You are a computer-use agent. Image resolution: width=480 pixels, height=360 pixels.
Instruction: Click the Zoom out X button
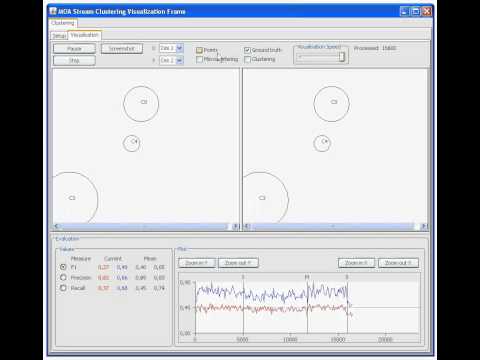pyautogui.click(x=398, y=263)
